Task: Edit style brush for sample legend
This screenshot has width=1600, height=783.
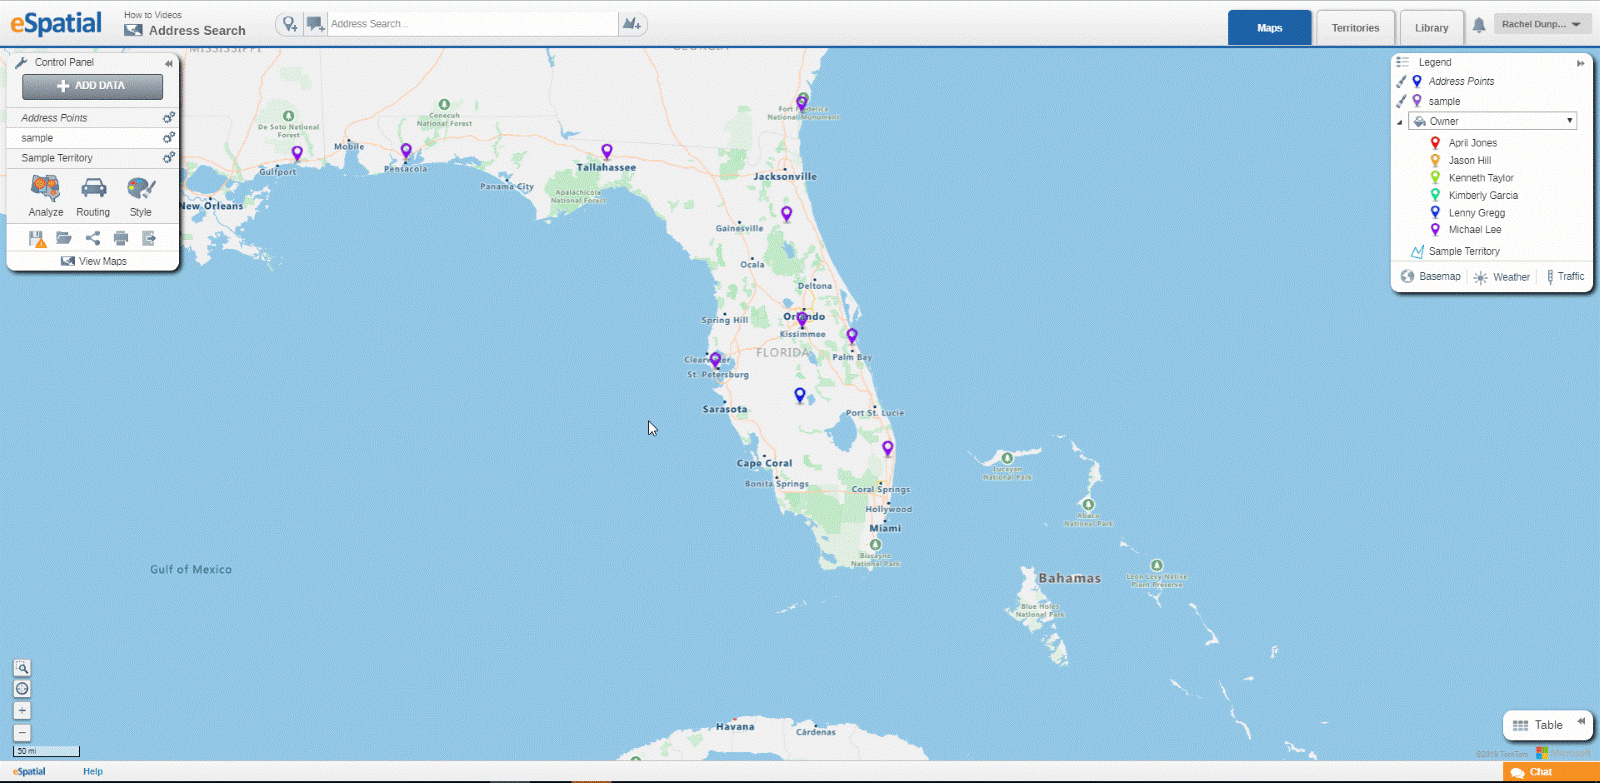Action: (x=1402, y=101)
